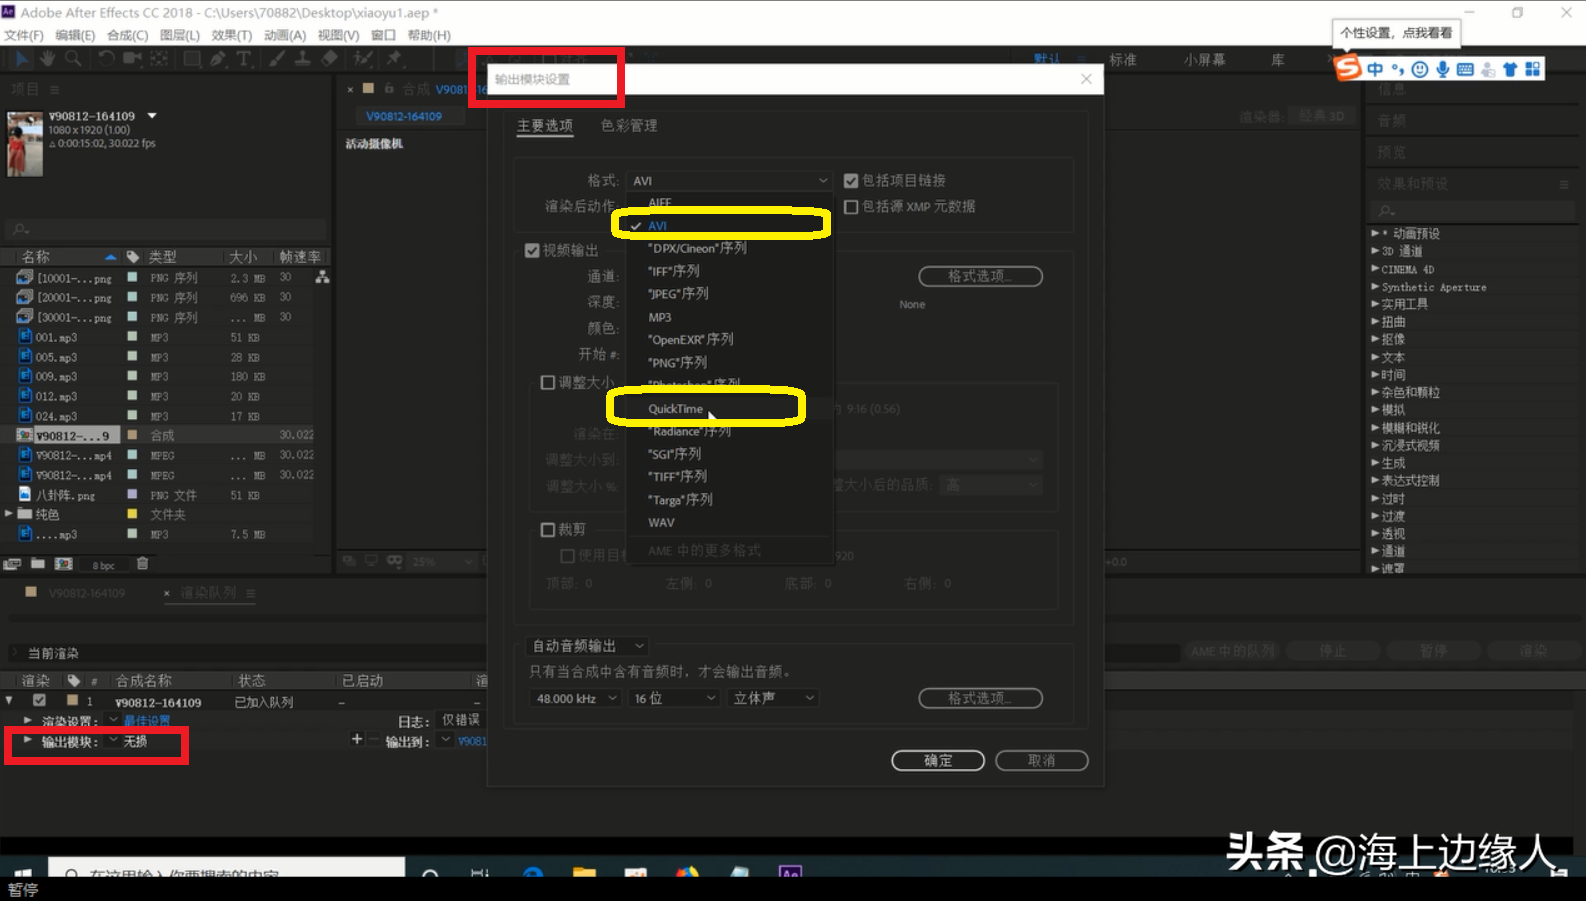Click the flowchart icon beside first PNG sequence
Screen dimensions: 1586x901
click(x=322, y=277)
